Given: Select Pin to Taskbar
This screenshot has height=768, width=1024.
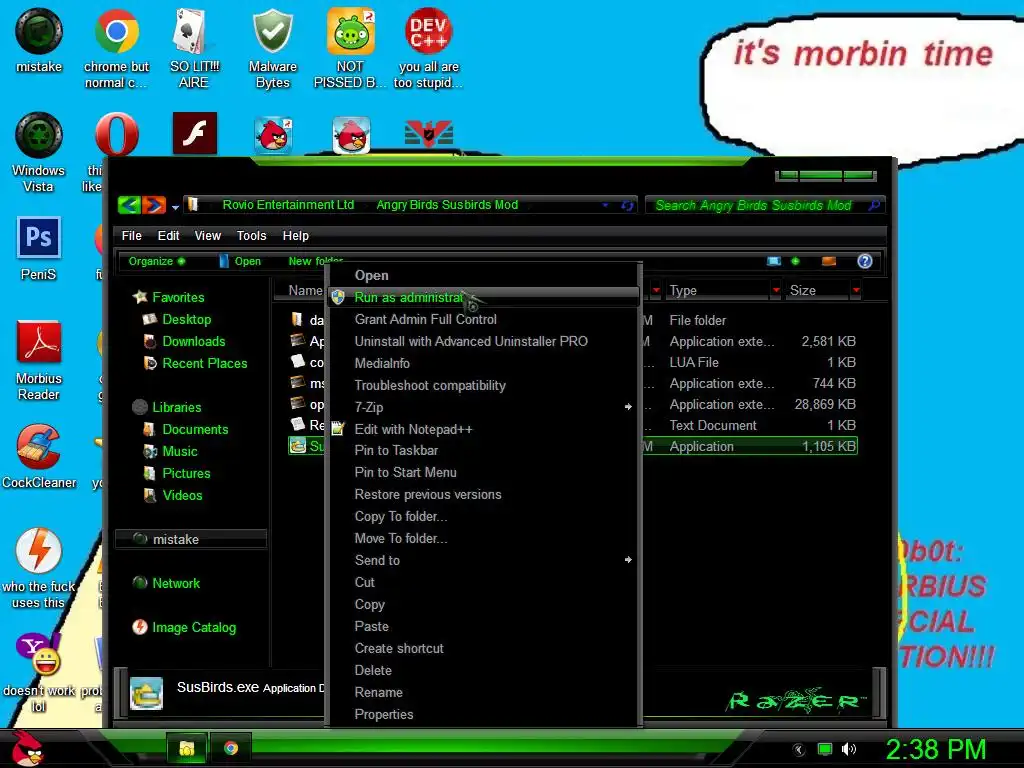Looking at the screenshot, I should click(484, 451).
